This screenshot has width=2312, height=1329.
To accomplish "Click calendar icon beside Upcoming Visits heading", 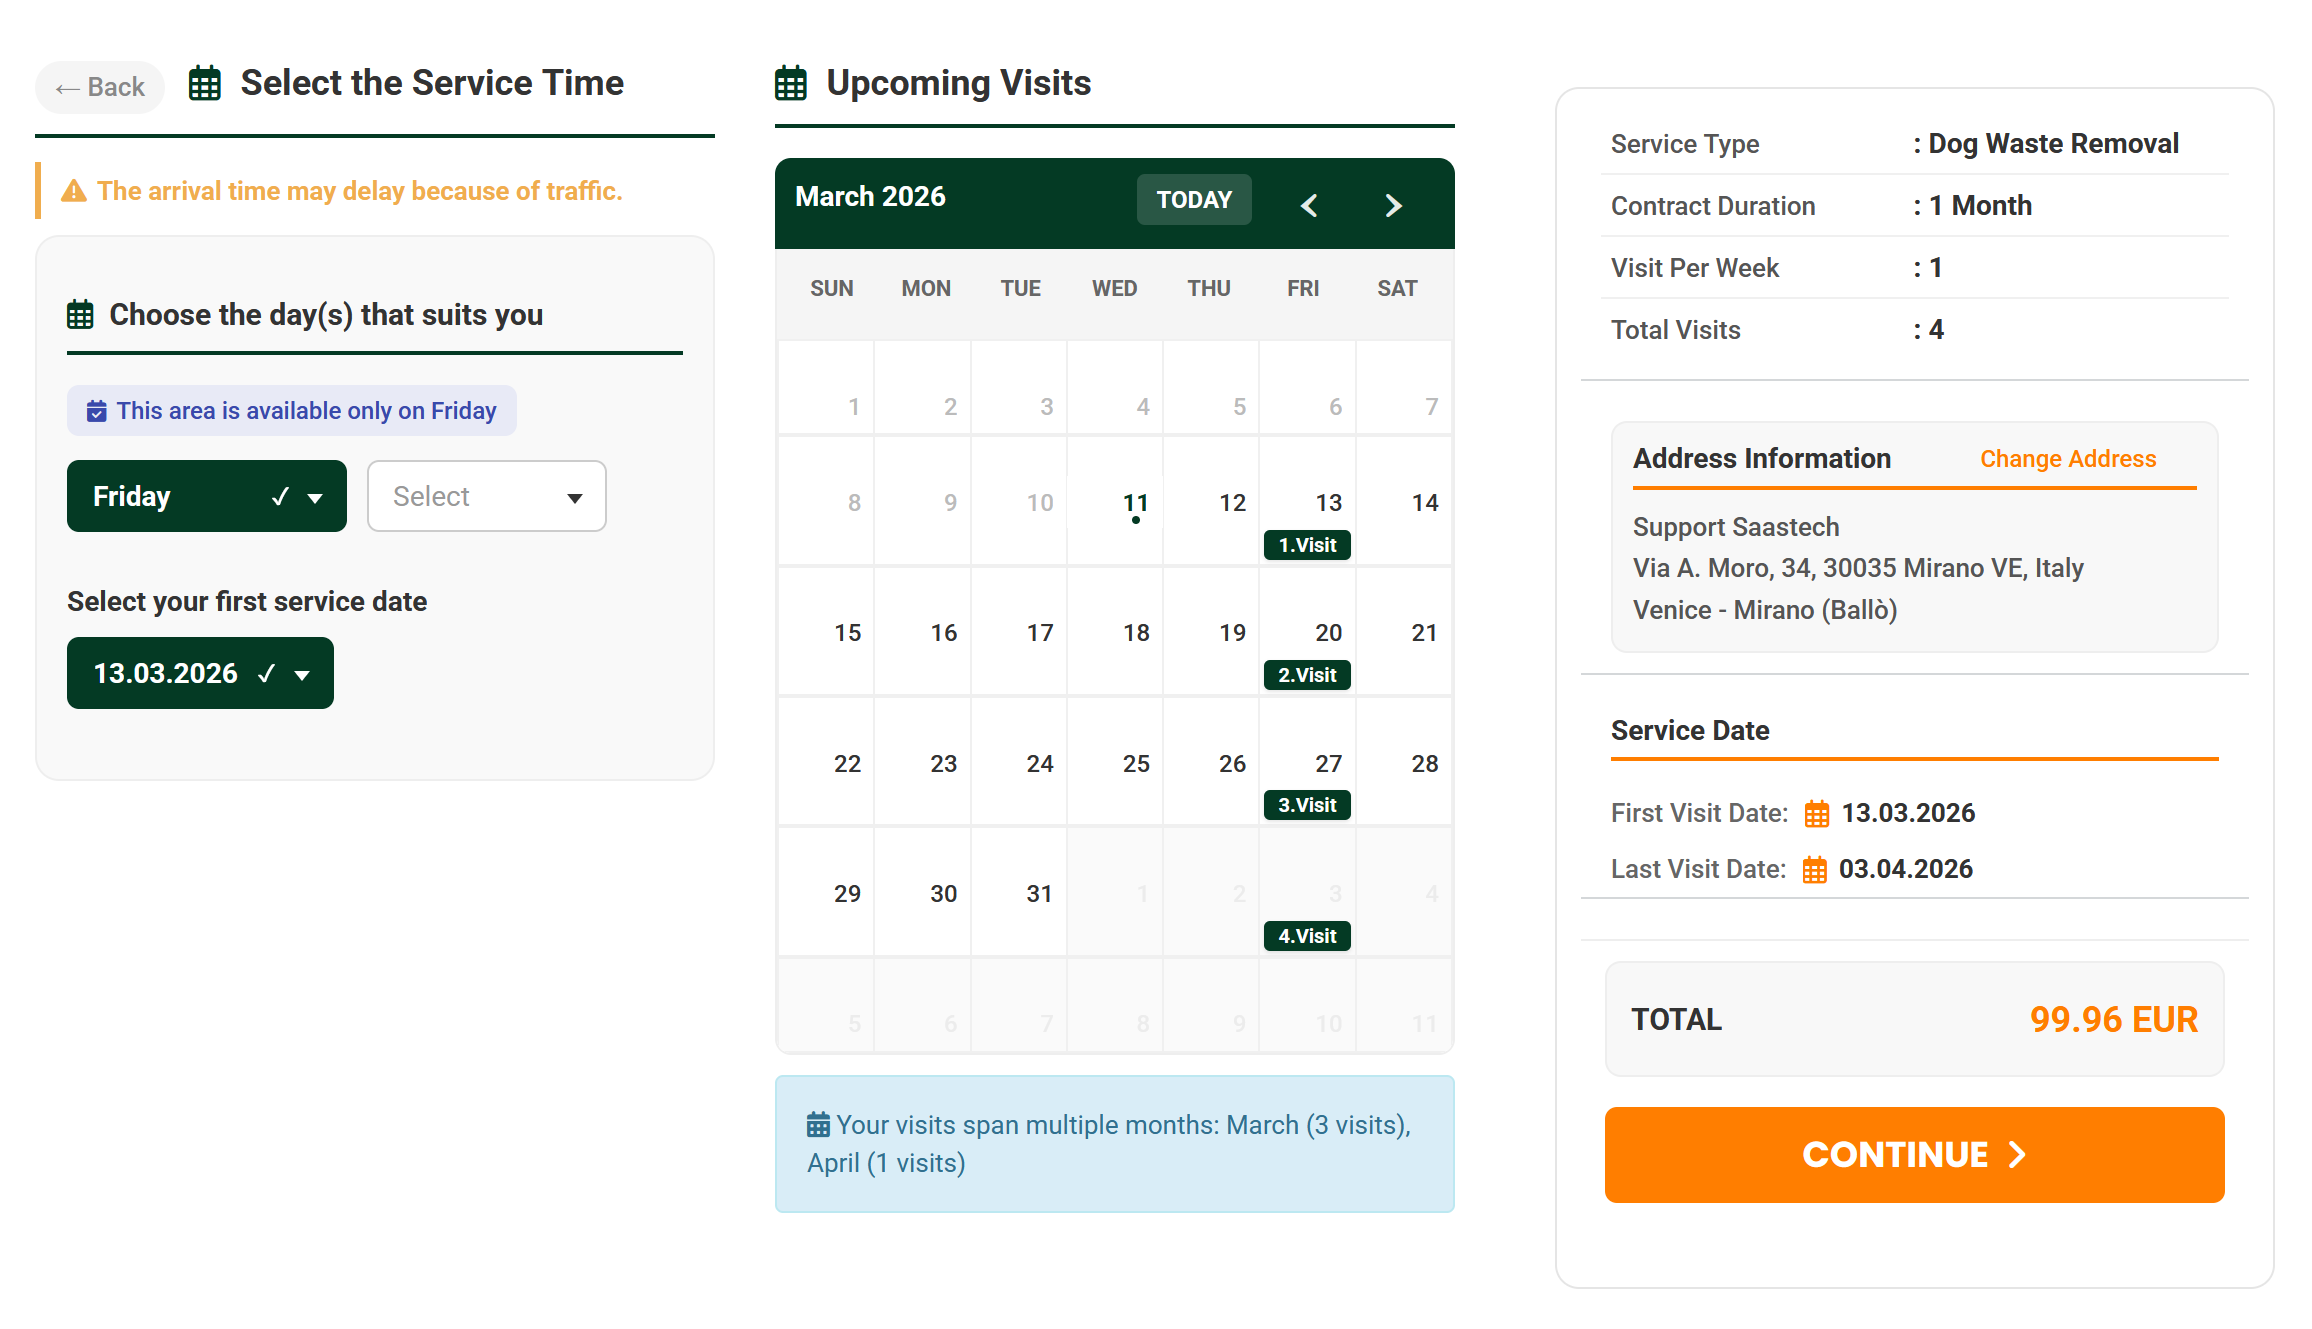I will click(x=790, y=83).
